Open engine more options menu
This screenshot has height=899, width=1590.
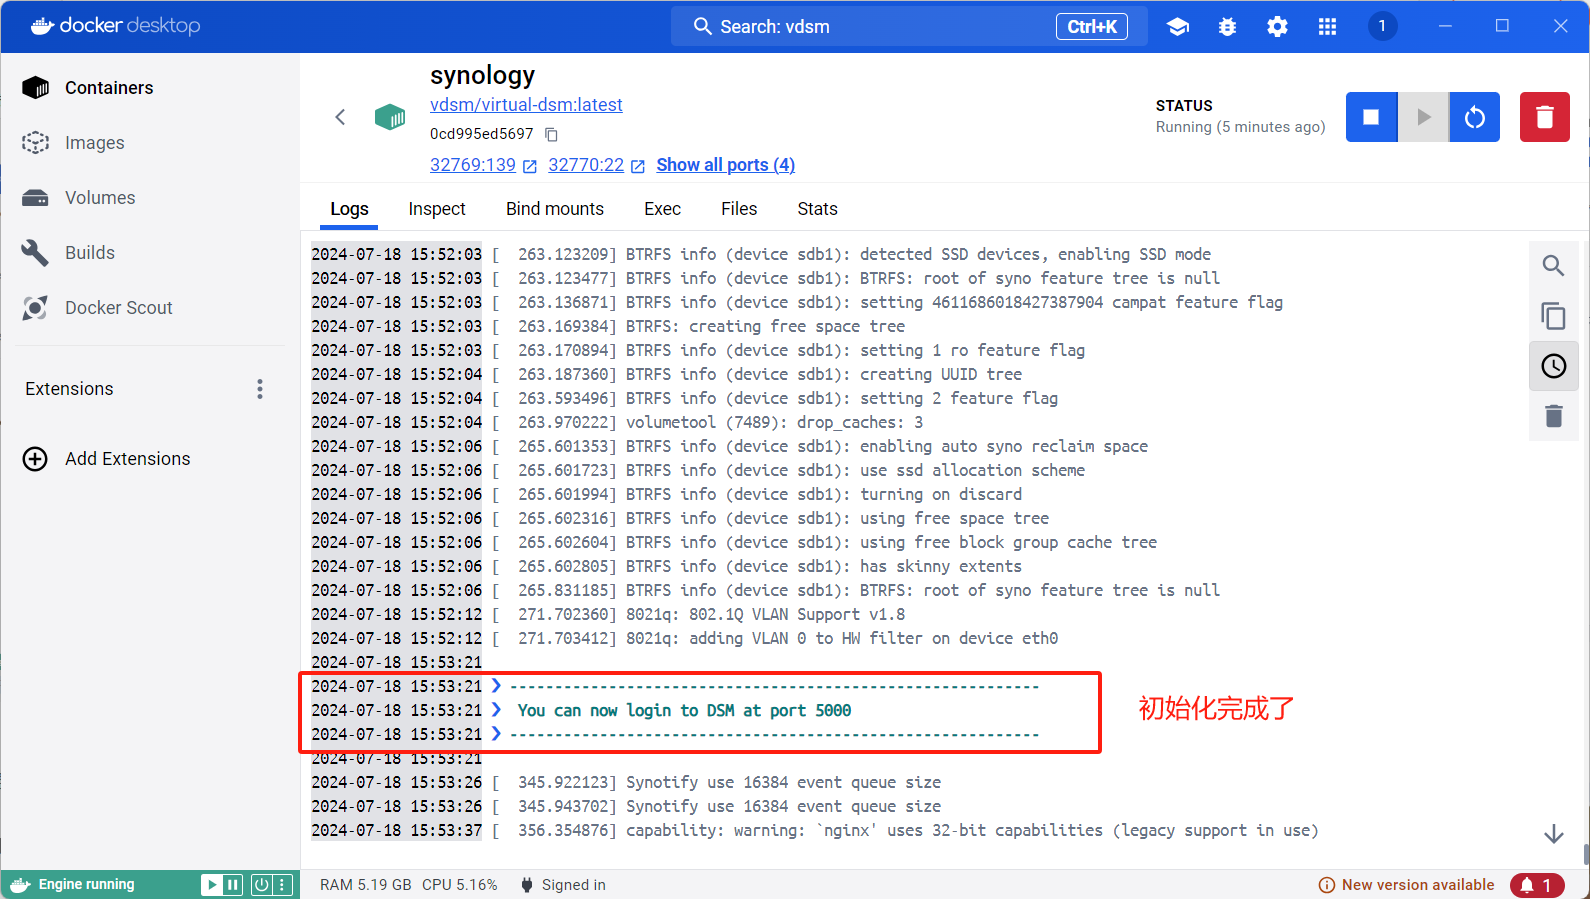pyautogui.click(x=283, y=885)
